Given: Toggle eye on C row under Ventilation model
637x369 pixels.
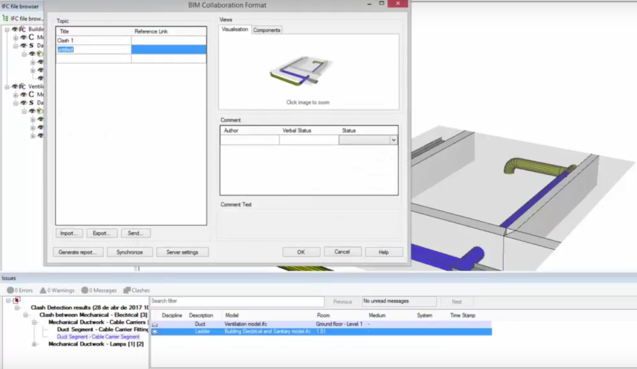Looking at the screenshot, I should 23,94.
